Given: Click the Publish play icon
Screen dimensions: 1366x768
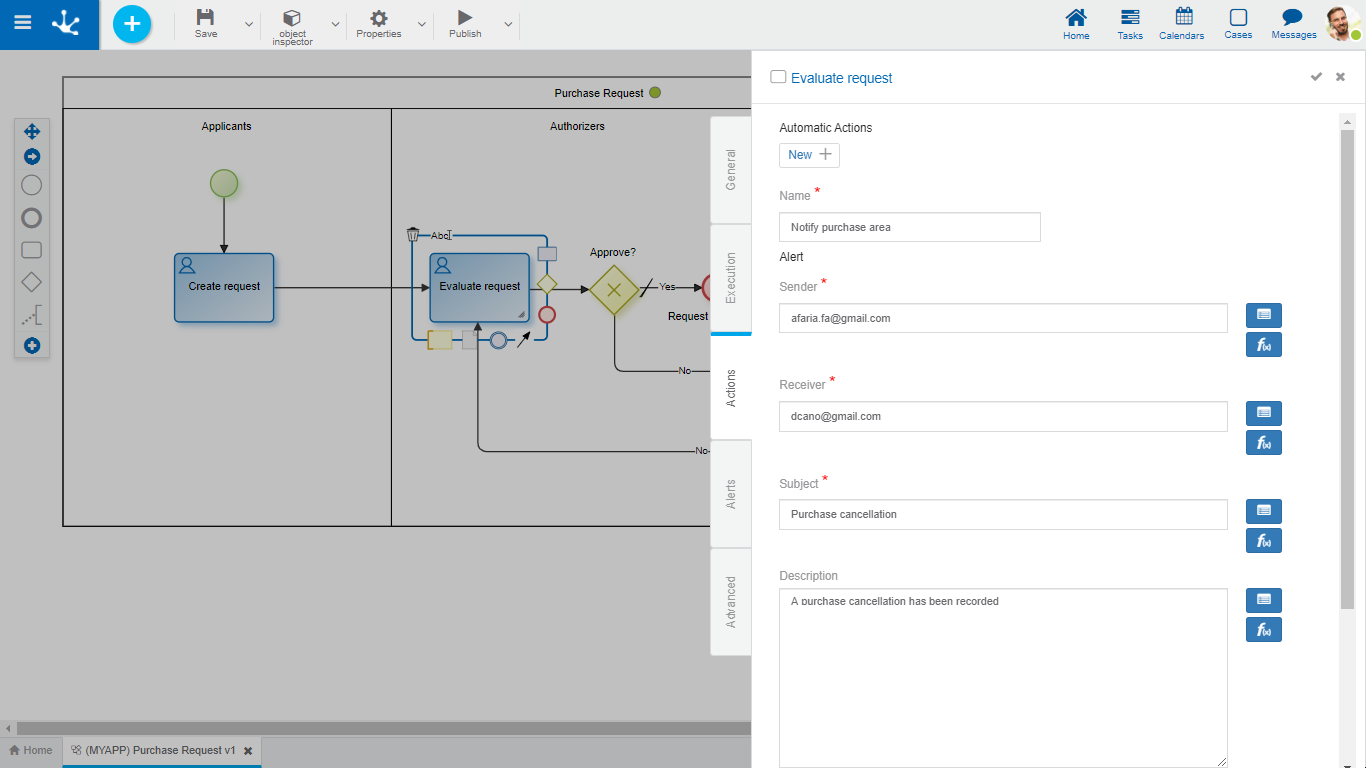Looking at the screenshot, I should click(465, 18).
